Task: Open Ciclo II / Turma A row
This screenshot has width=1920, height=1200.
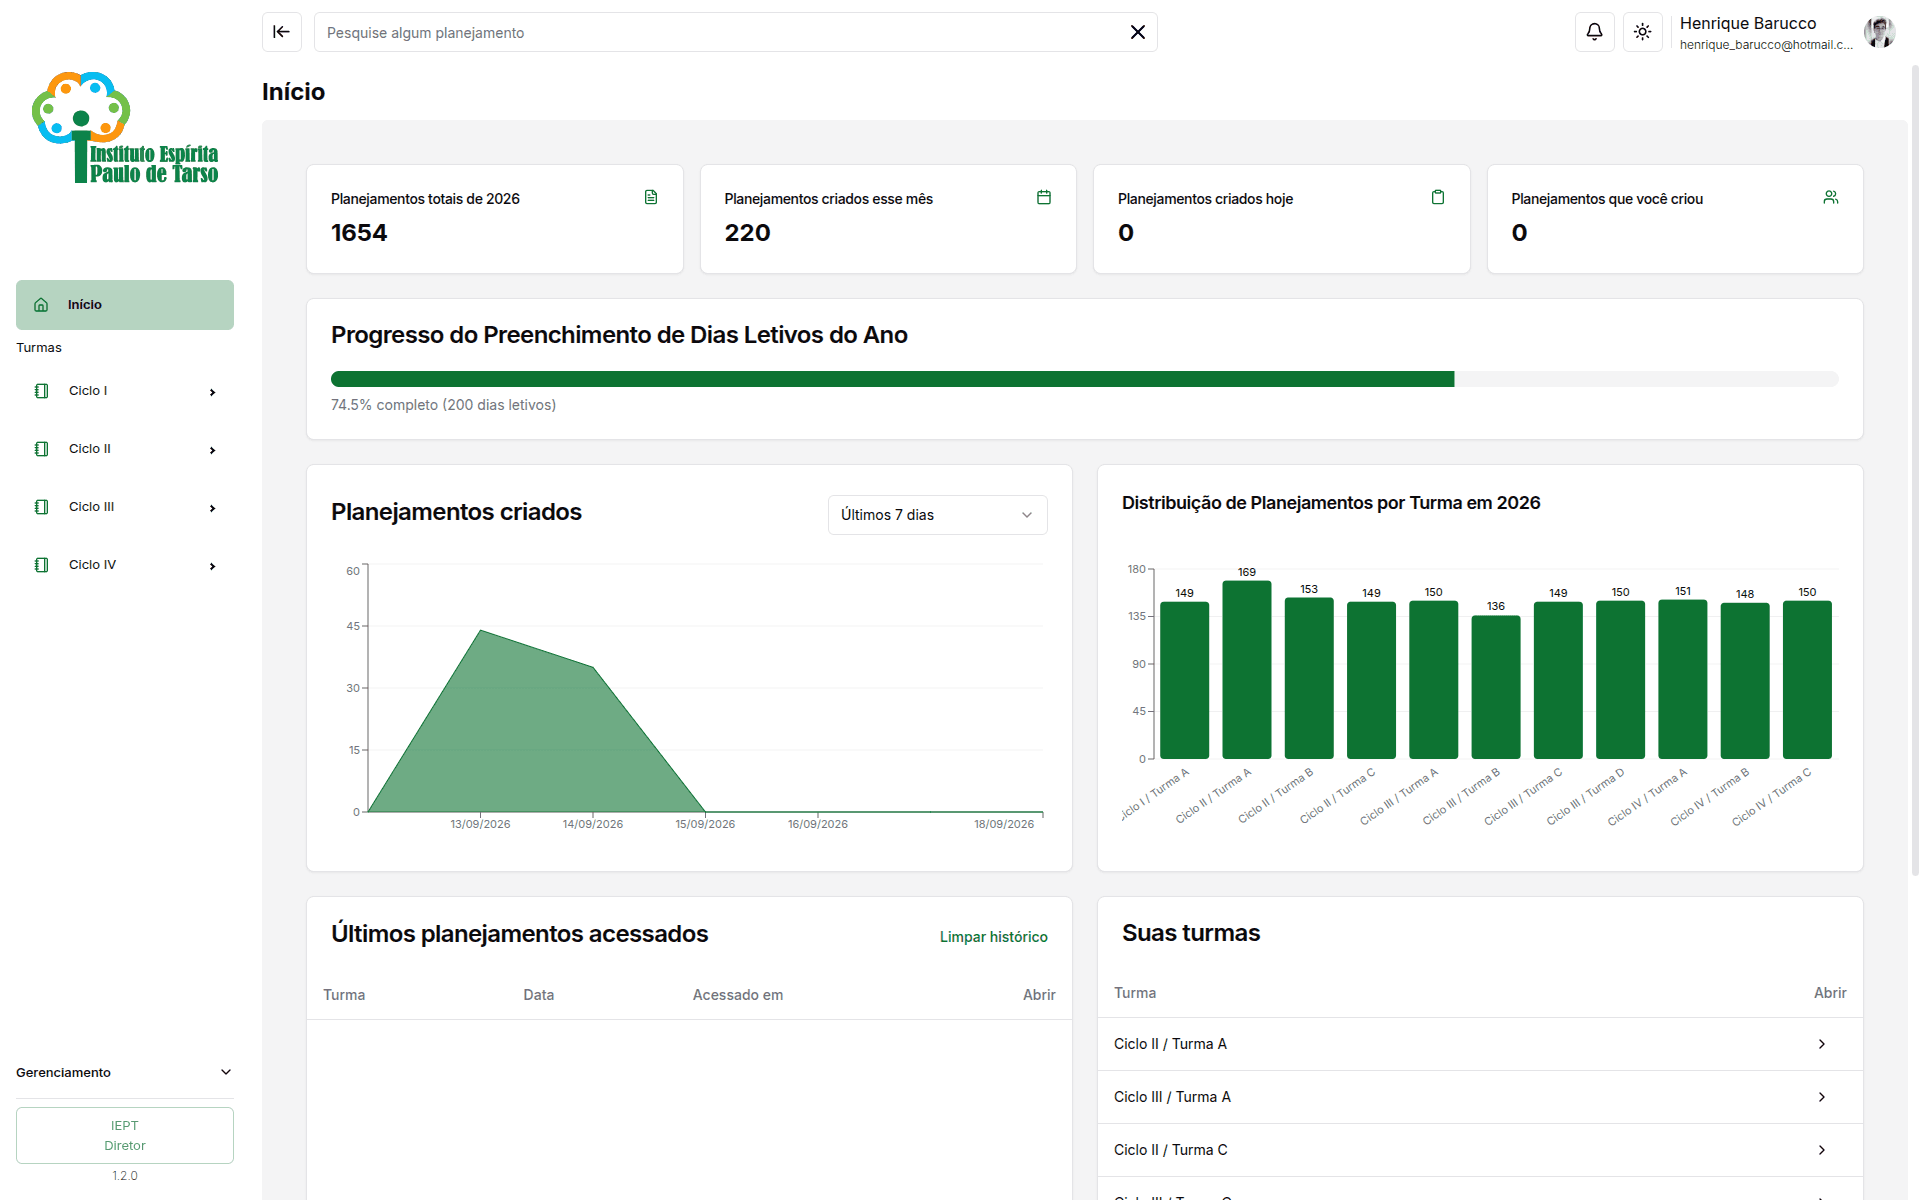Action: pos(1480,1044)
